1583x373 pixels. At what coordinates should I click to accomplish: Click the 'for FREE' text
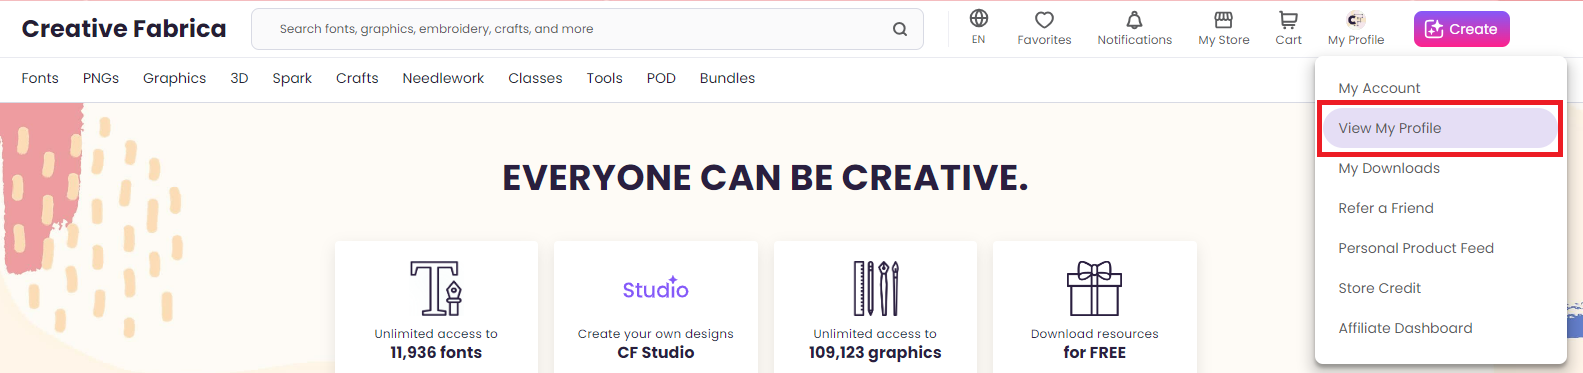[x=1094, y=352]
